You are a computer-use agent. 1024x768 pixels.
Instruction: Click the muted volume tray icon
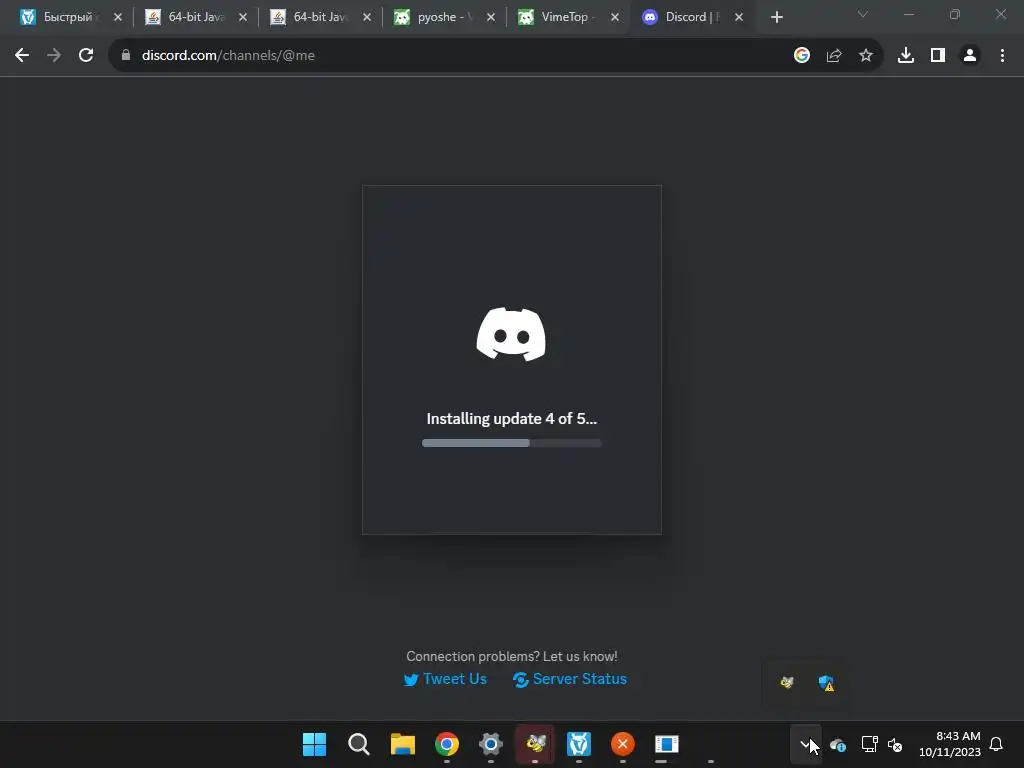tap(895, 744)
